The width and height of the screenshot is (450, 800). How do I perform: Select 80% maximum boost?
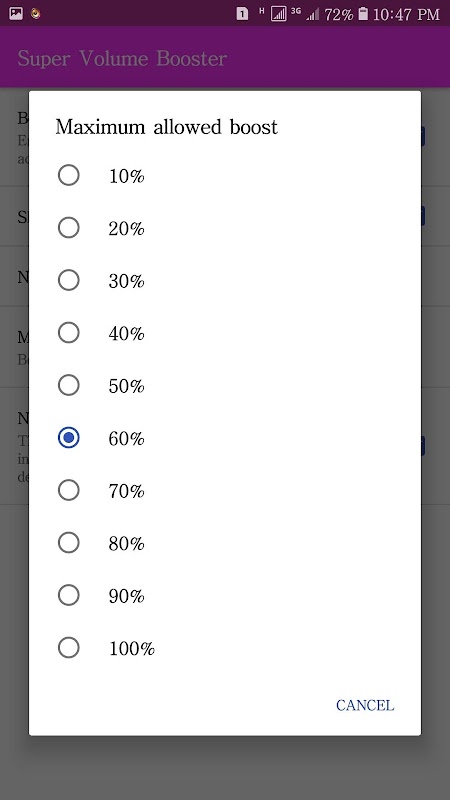tap(68, 543)
